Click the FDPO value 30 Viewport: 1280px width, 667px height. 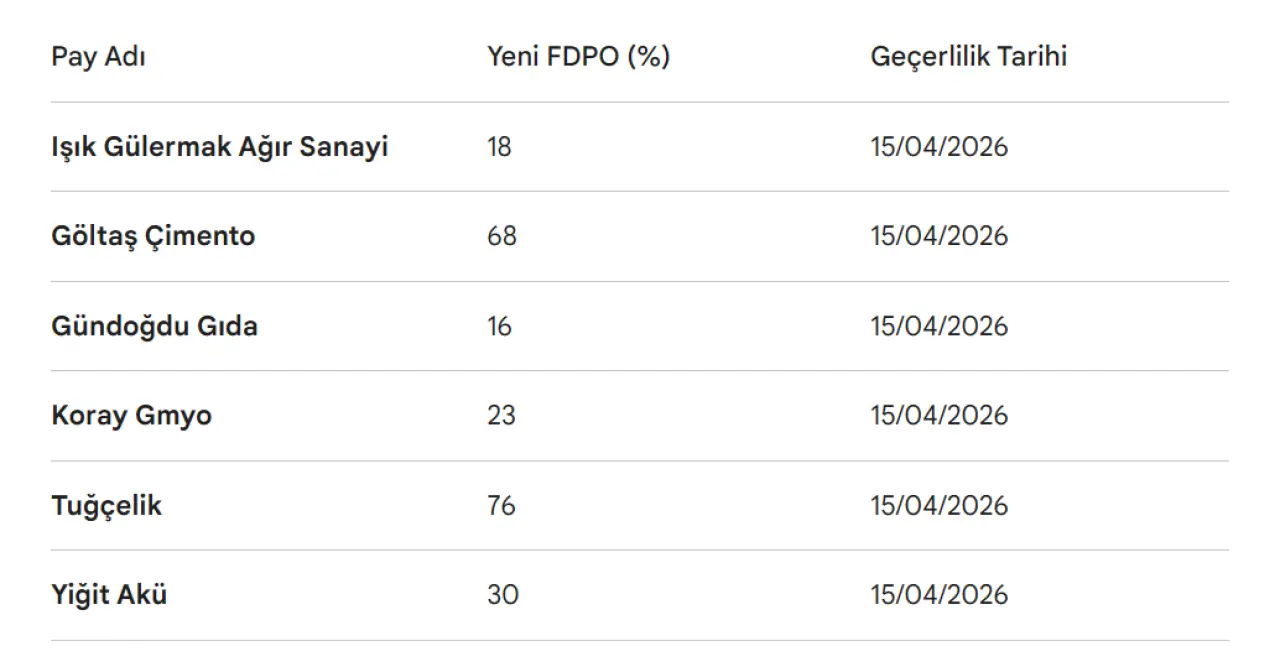pyautogui.click(x=502, y=595)
